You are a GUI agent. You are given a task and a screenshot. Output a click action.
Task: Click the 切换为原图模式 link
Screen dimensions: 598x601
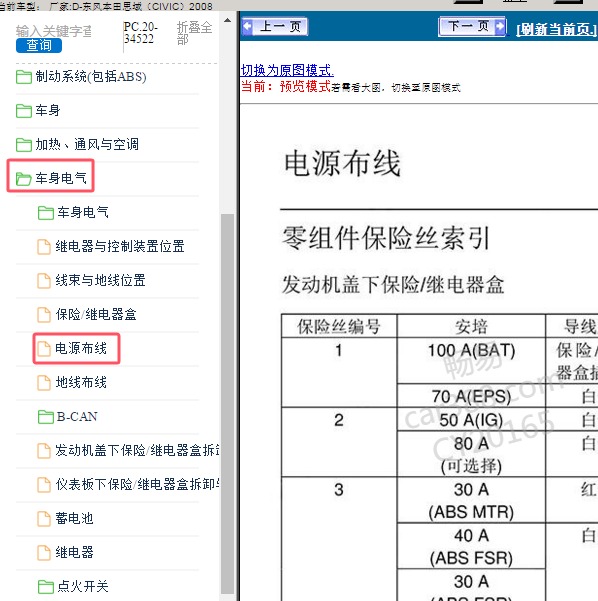click(x=287, y=70)
